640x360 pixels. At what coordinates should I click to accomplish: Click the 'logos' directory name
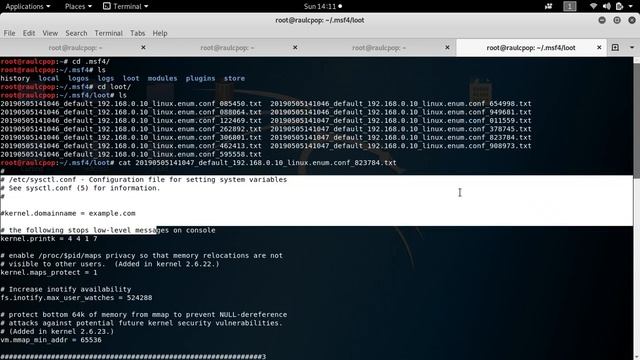[78, 78]
